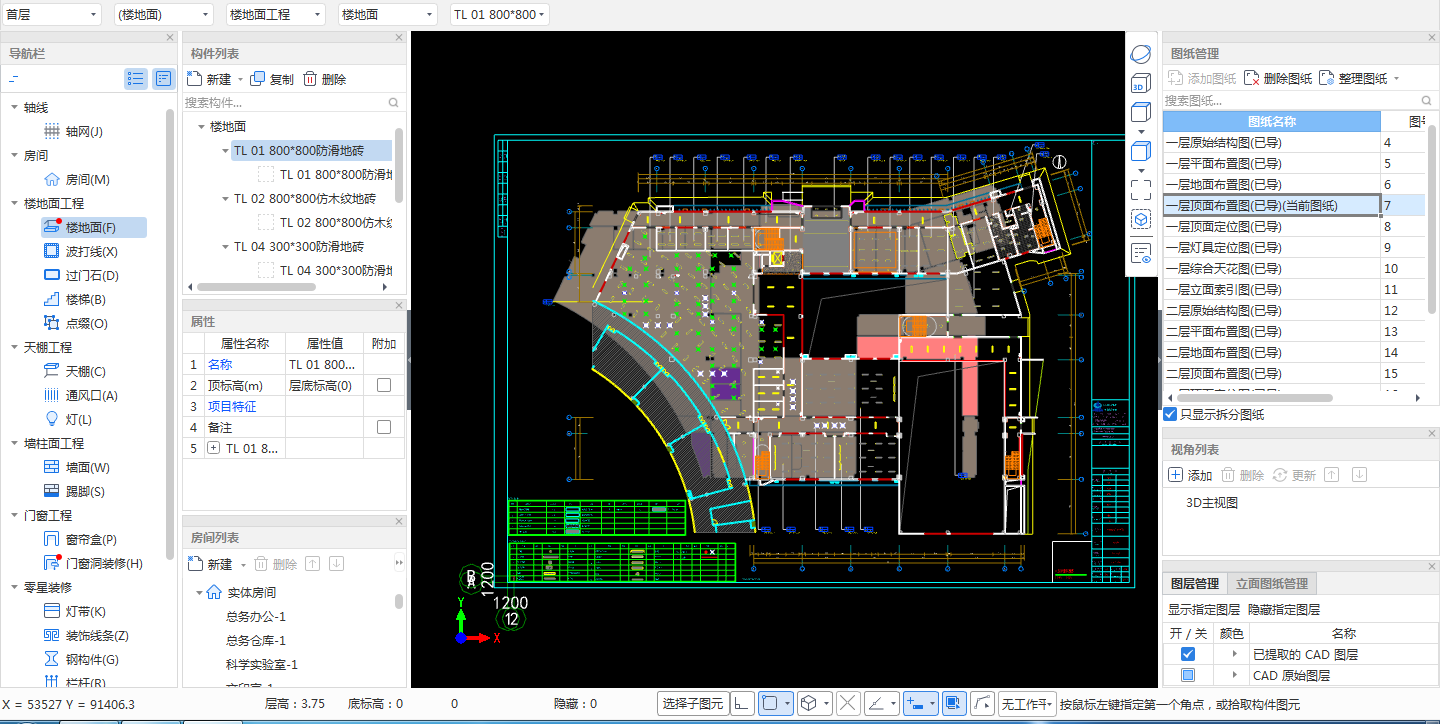The height and width of the screenshot is (724, 1440).
Task: Click 隐藏指定图层 option
Action: pos(1283,609)
